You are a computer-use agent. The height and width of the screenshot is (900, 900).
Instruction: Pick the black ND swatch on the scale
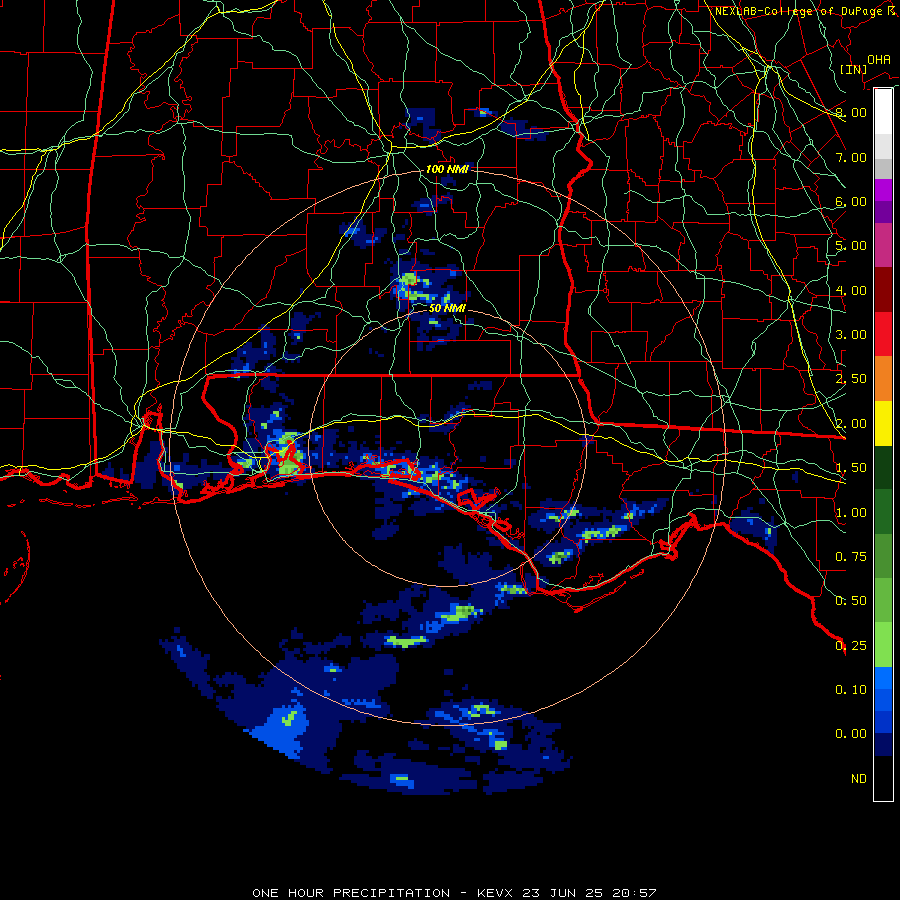coord(883,778)
